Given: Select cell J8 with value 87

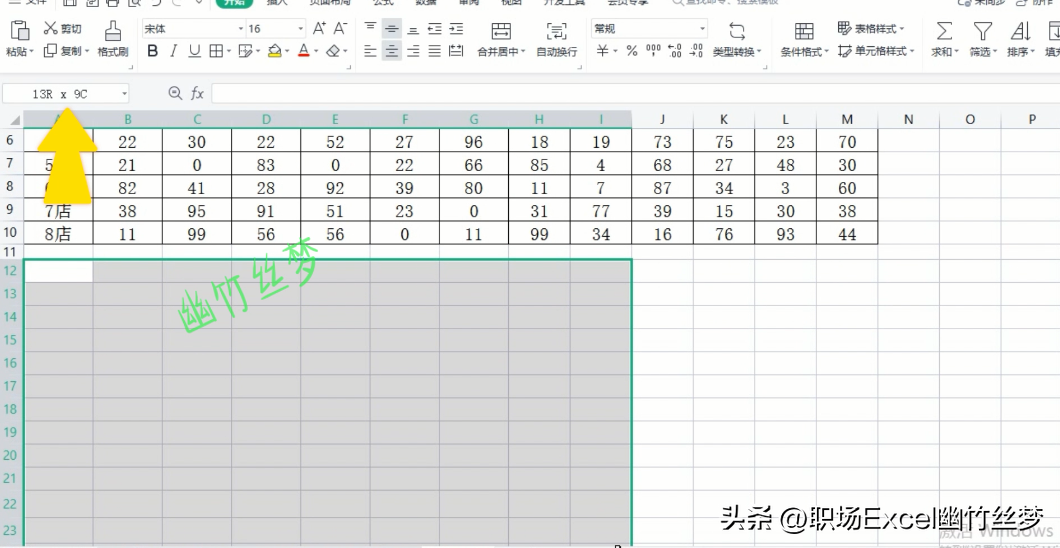Looking at the screenshot, I should point(662,189).
